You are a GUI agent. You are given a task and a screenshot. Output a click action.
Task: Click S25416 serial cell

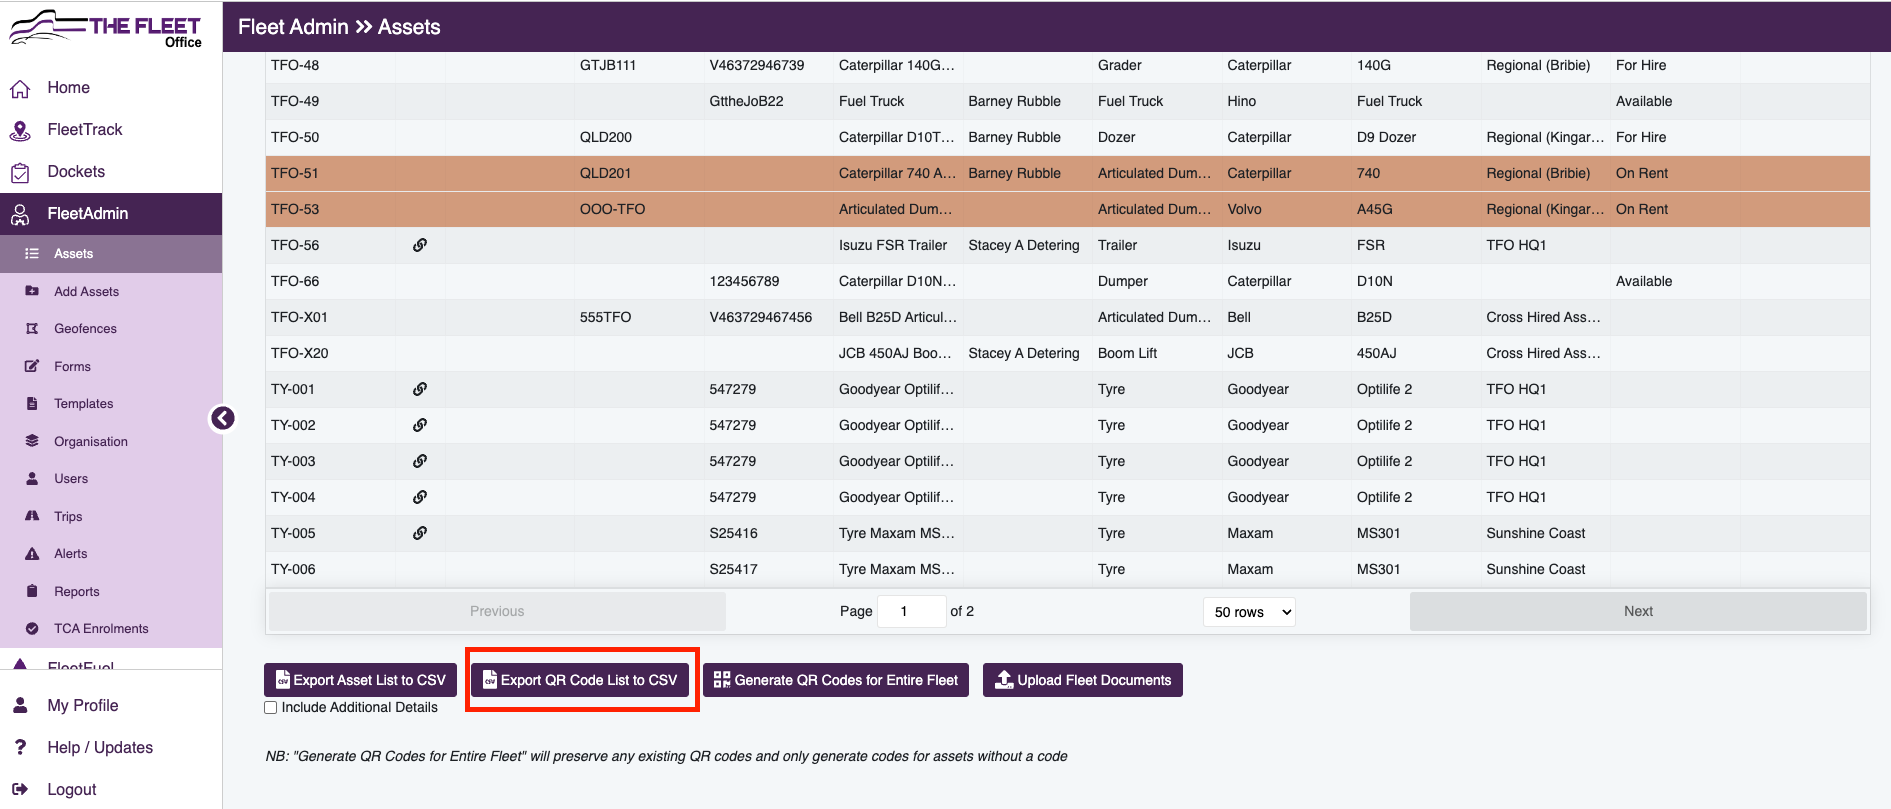(x=733, y=533)
